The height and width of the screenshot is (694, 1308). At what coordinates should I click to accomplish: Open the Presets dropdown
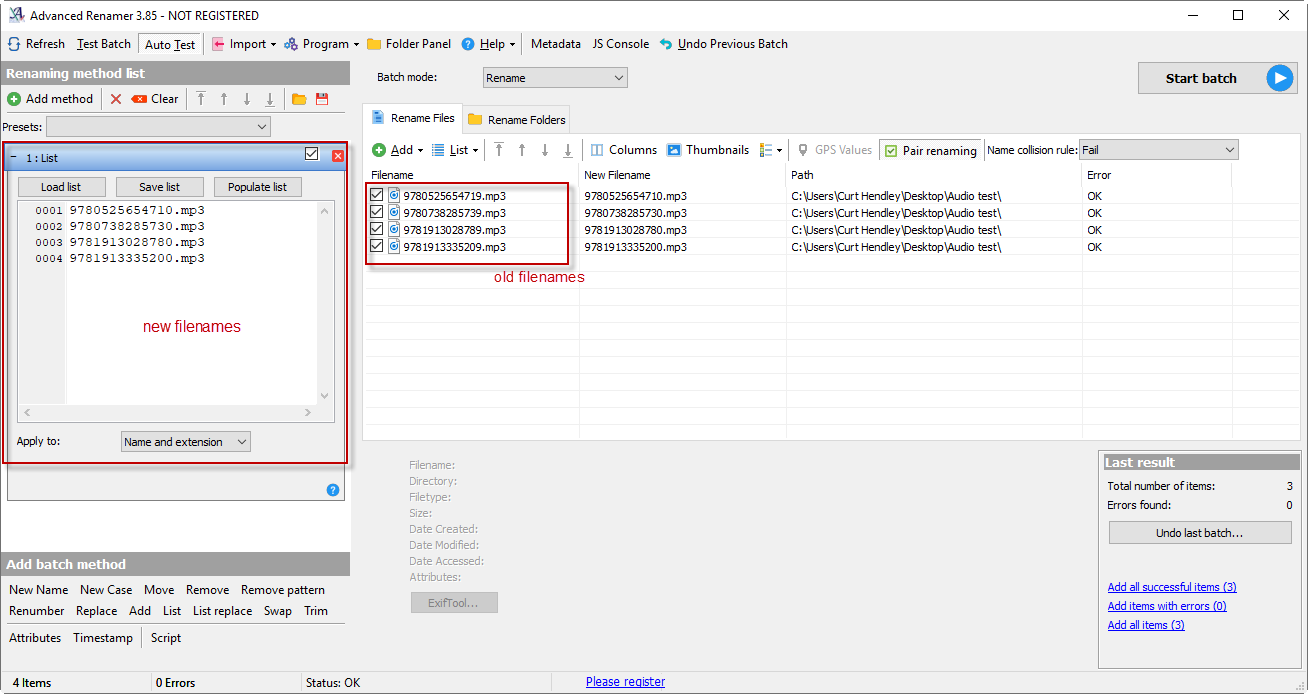[158, 127]
